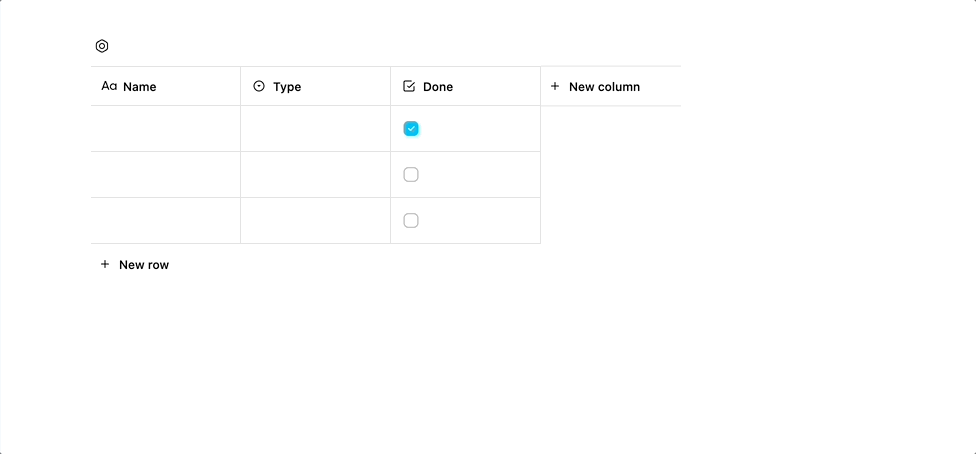
Task: Open the Done column header menu
Action: coord(466,86)
